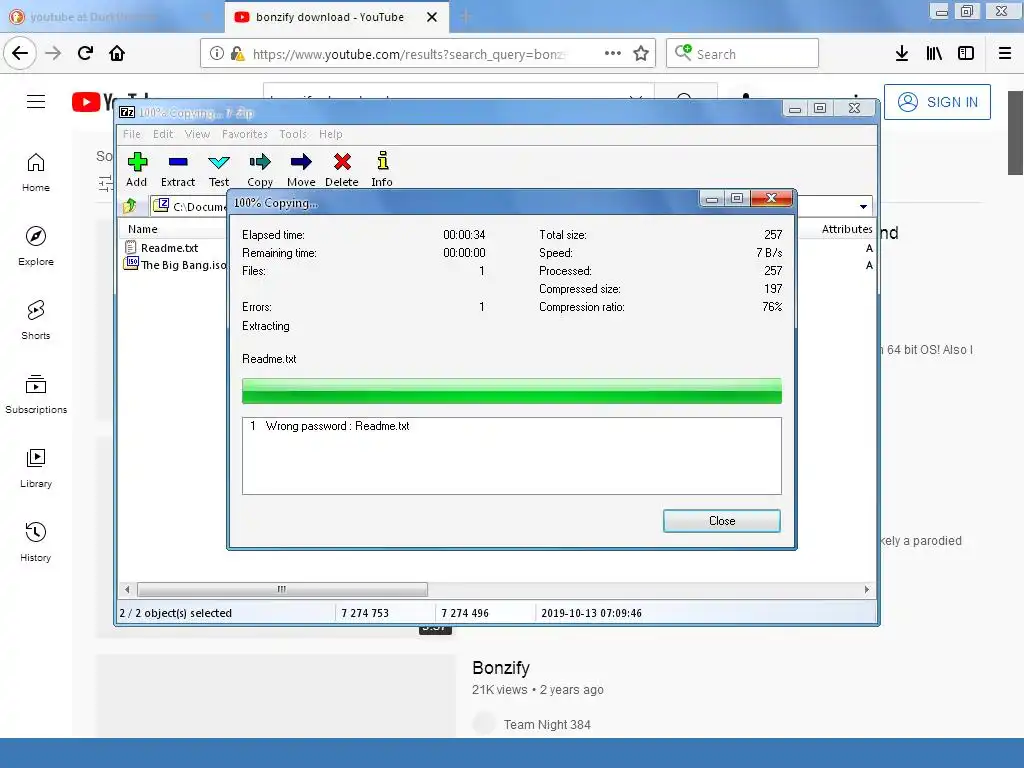Click the green extraction progress bar

tap(511, 391)
